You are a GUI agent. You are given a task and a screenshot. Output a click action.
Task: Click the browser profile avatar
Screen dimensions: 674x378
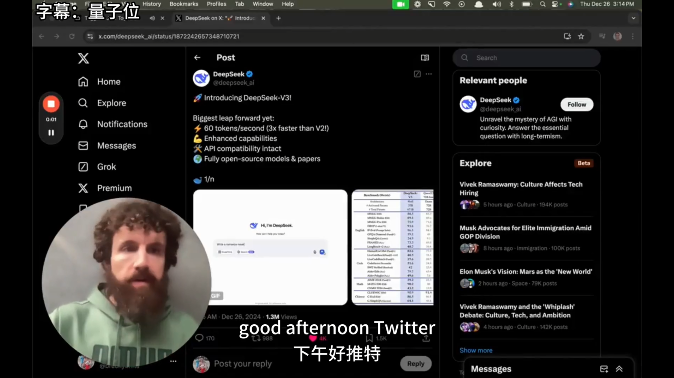tap(617, 37)
